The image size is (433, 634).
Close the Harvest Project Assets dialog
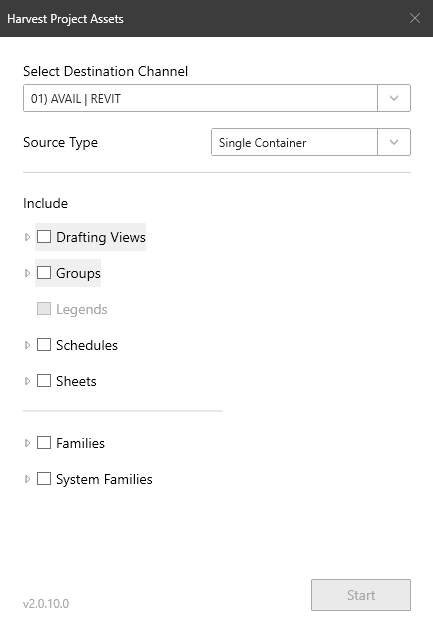(415, 18)
